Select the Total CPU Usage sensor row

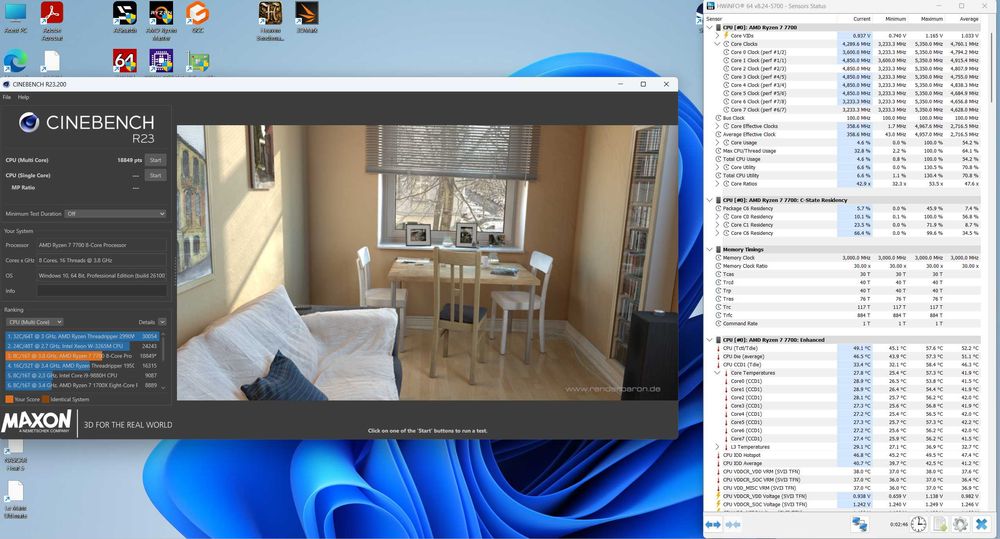tap(847, 159)
